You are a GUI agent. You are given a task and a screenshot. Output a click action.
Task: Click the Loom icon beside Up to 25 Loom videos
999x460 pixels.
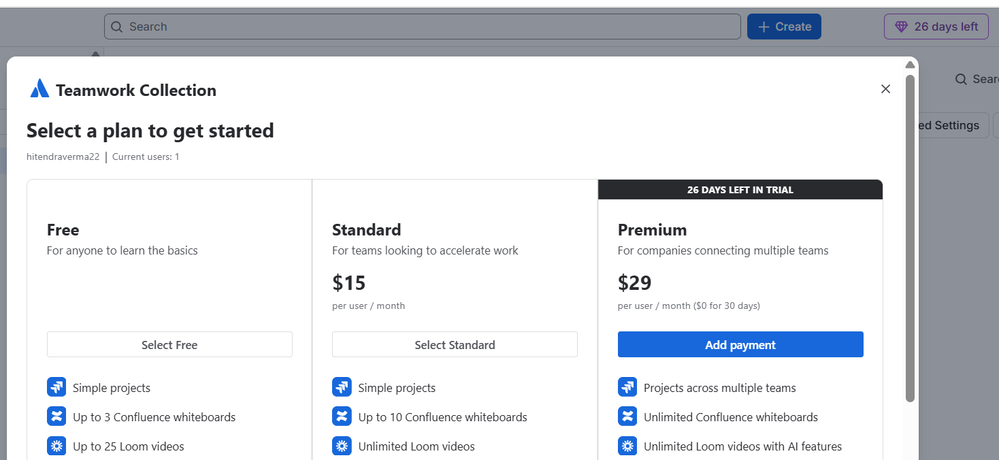[x=56, y=446]
